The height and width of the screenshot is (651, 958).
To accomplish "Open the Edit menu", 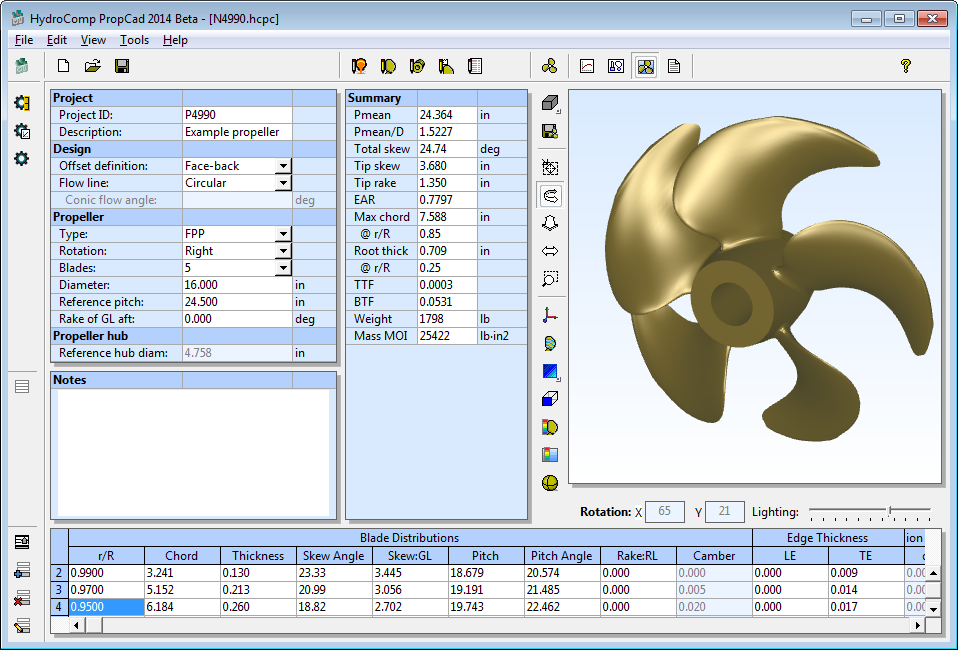I will 57,40.
